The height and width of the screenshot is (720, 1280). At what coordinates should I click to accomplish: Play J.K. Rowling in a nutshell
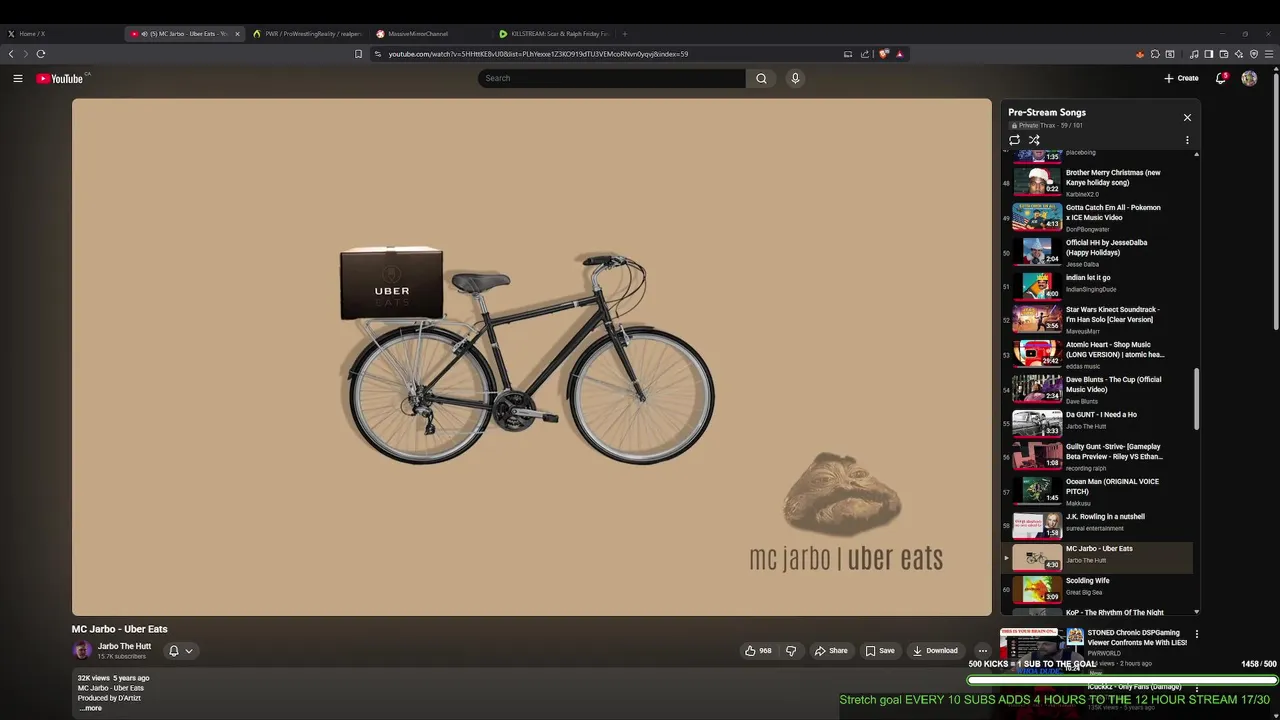[1097, 524]
